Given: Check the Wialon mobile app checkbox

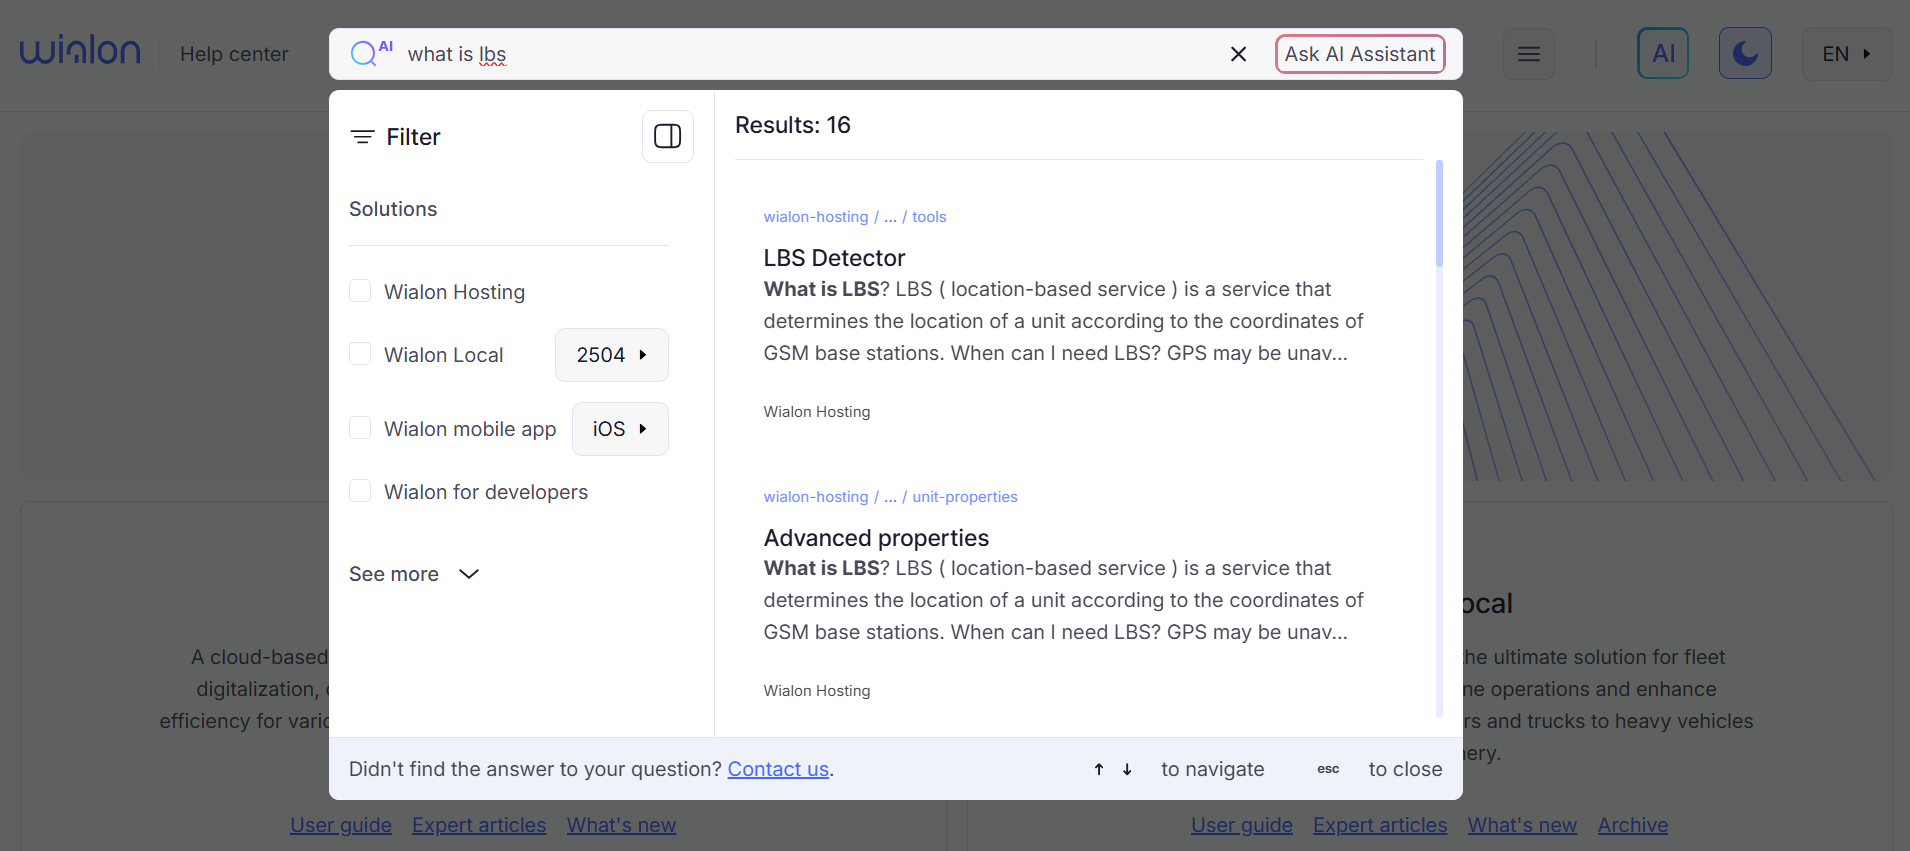Looking at the screenshot, I should tap(360, 428).
